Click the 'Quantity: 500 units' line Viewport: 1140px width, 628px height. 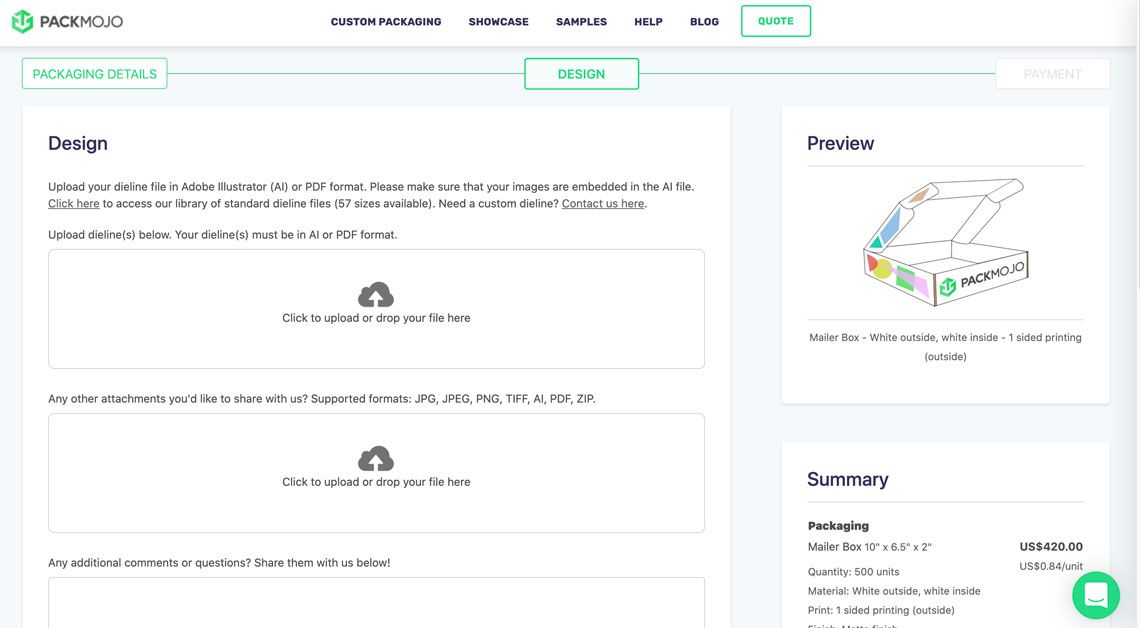click(854, 572)
